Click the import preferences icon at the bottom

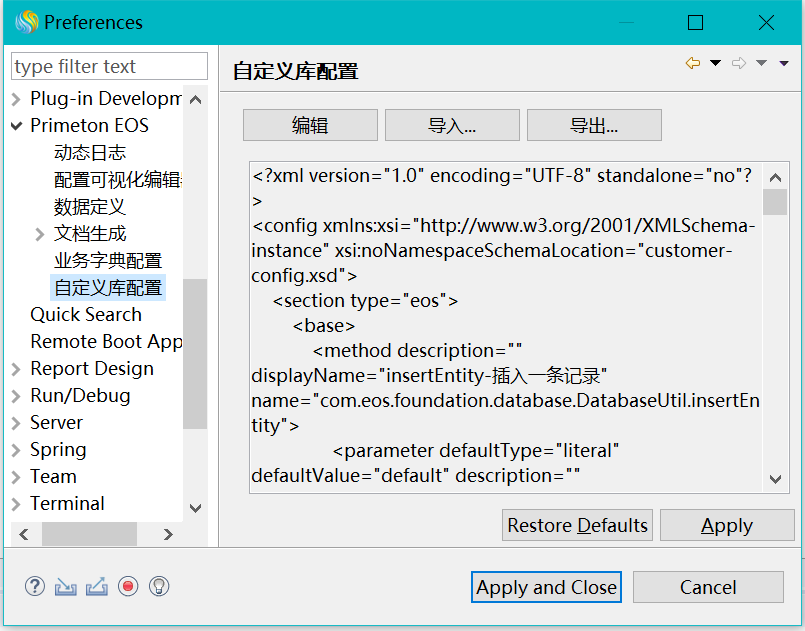[x=65, y=587]
